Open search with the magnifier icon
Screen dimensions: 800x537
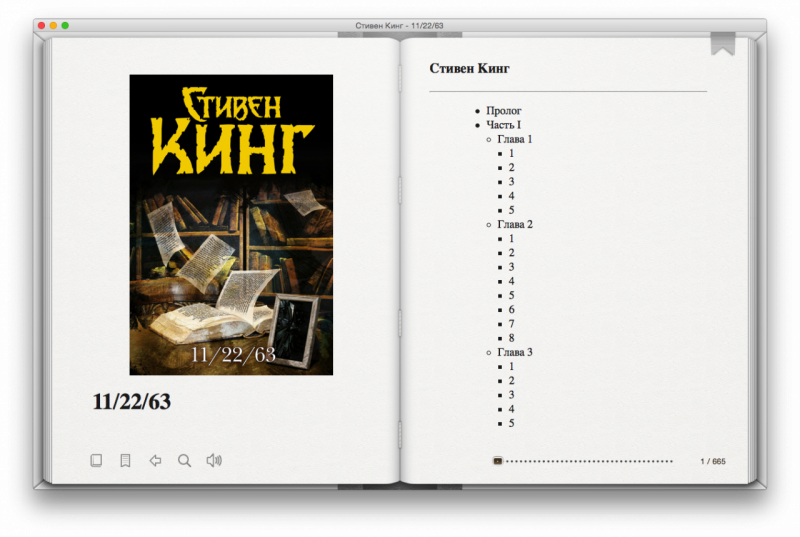point(185,461)
